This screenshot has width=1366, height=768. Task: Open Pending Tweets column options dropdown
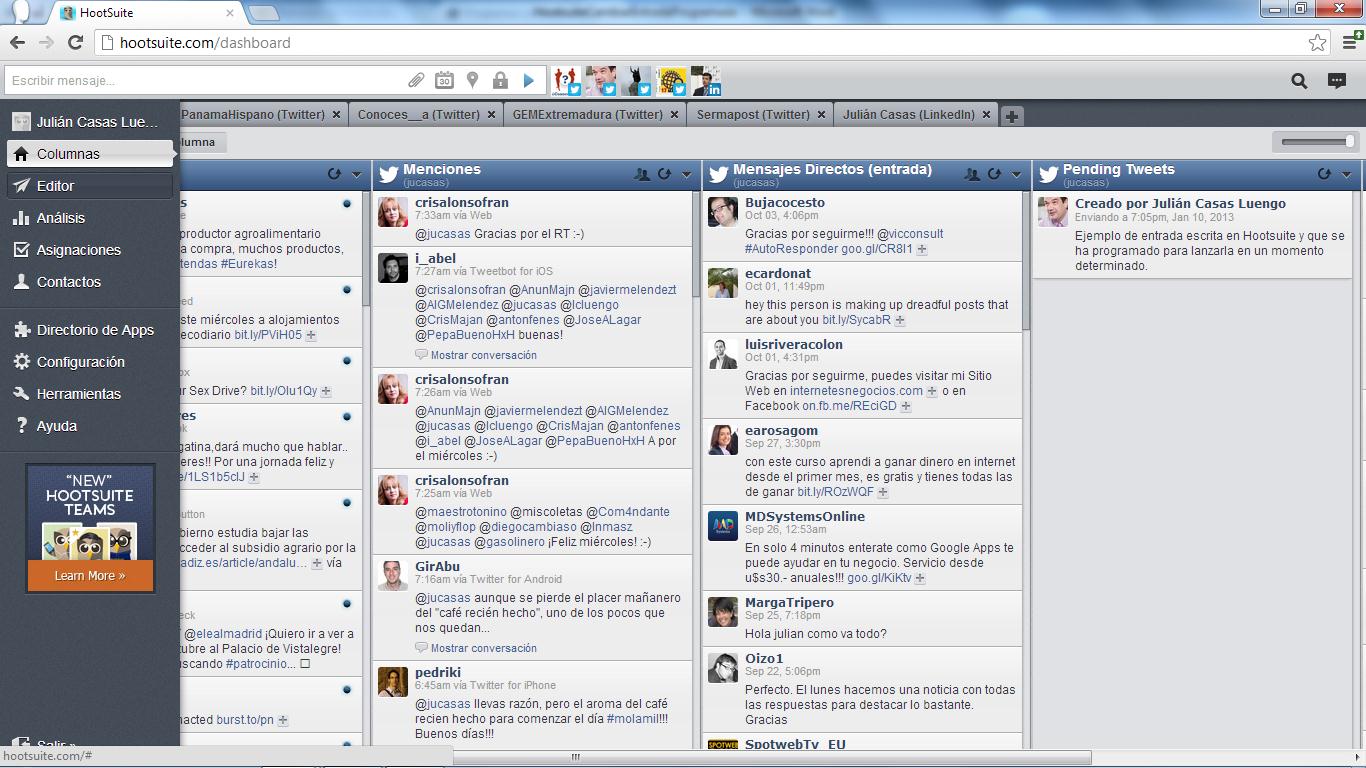click(1346, 174)
